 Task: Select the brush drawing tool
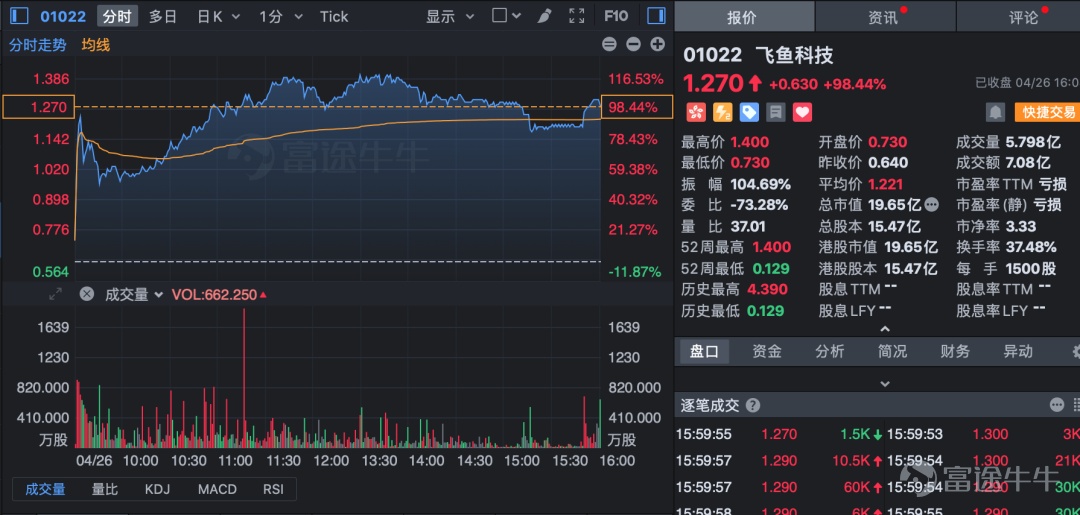[545, 16]
